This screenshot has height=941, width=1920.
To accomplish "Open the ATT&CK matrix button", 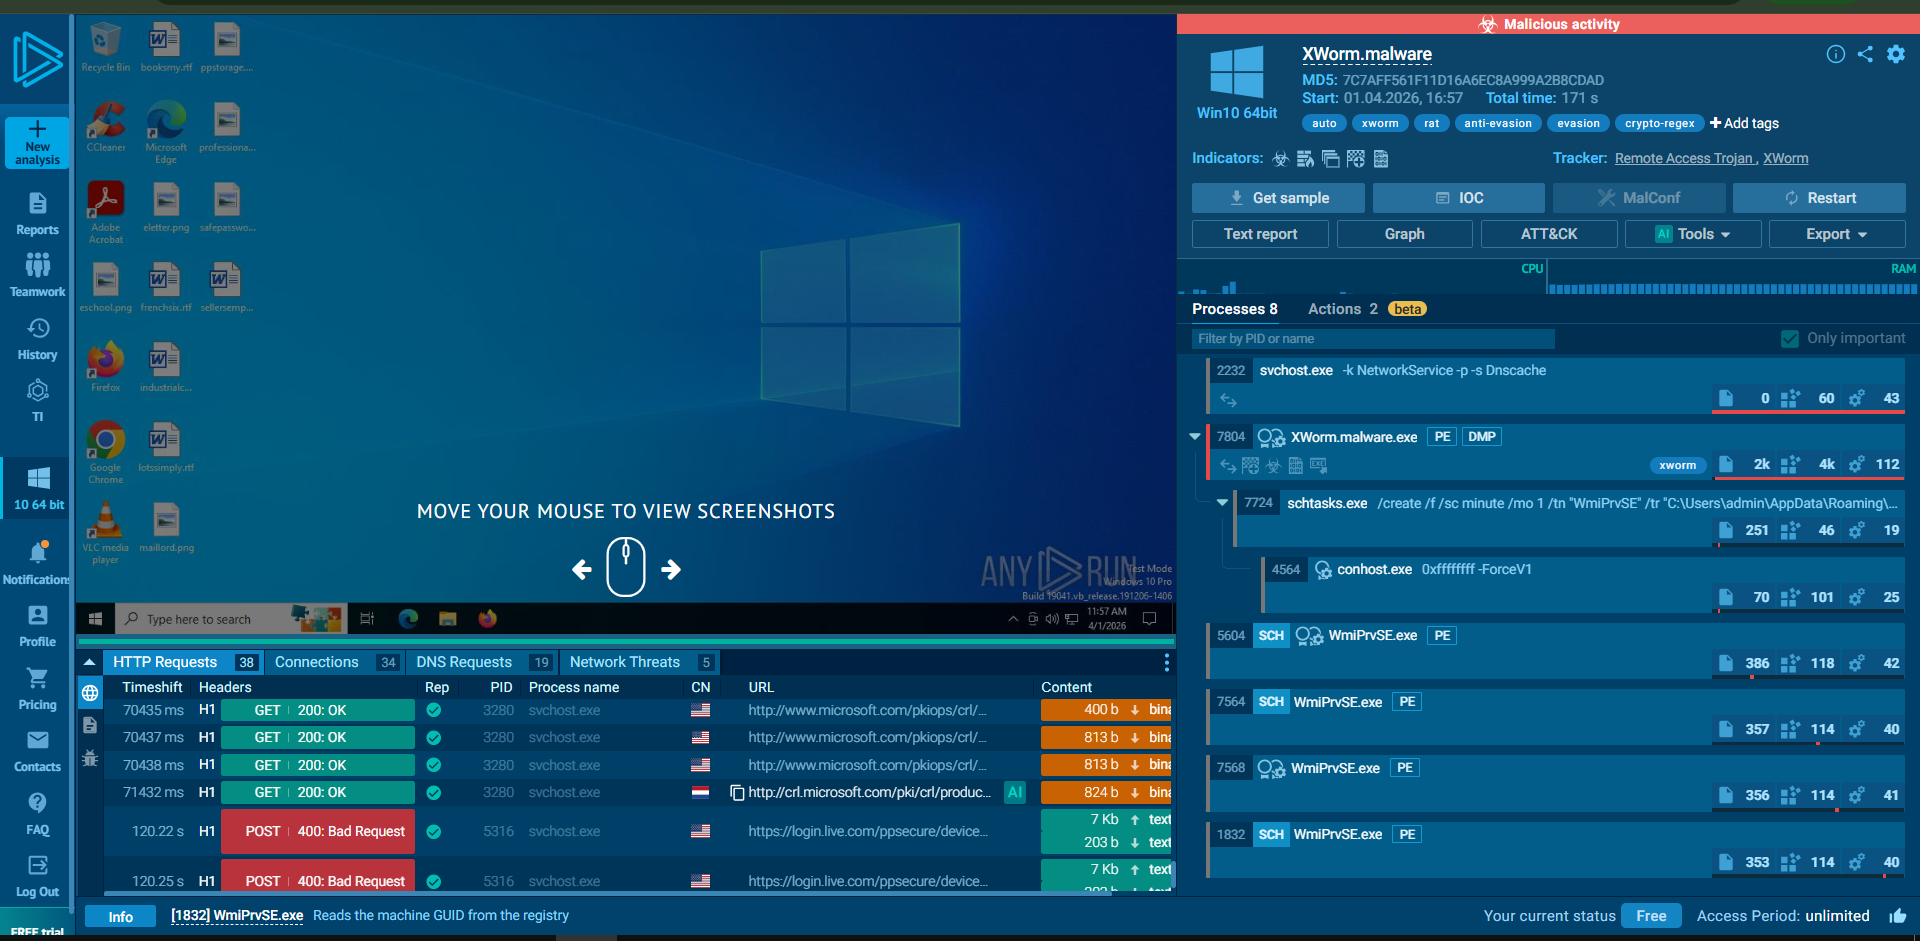I will click(x=1549, y=234).
